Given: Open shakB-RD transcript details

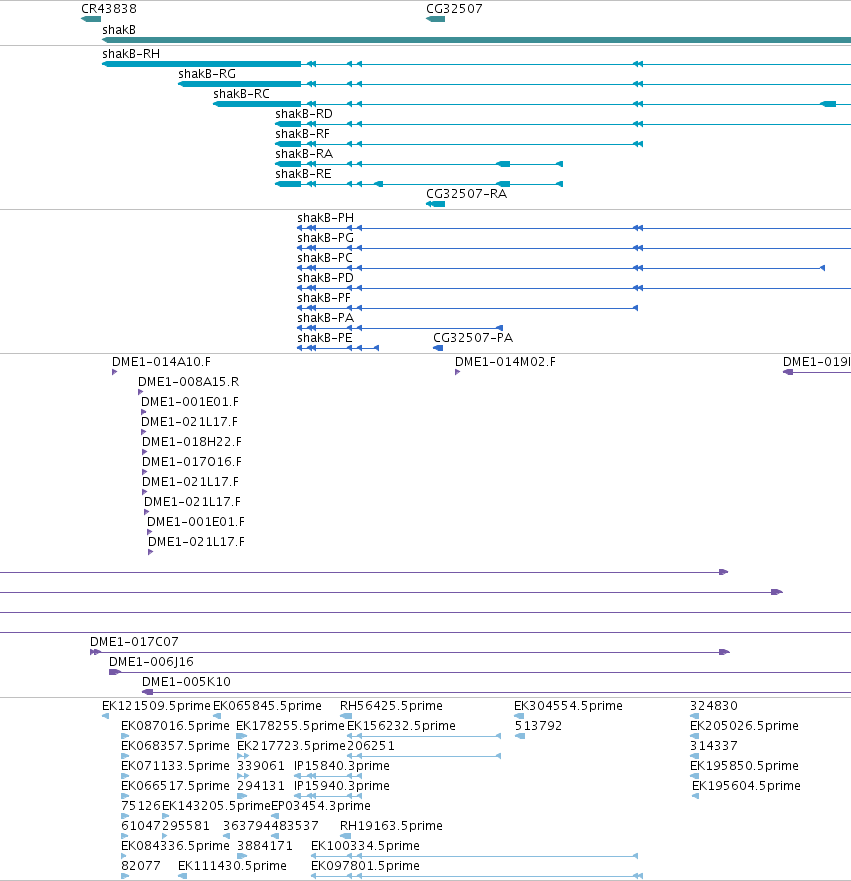Looking at the screenshot, I should (304, 114).
